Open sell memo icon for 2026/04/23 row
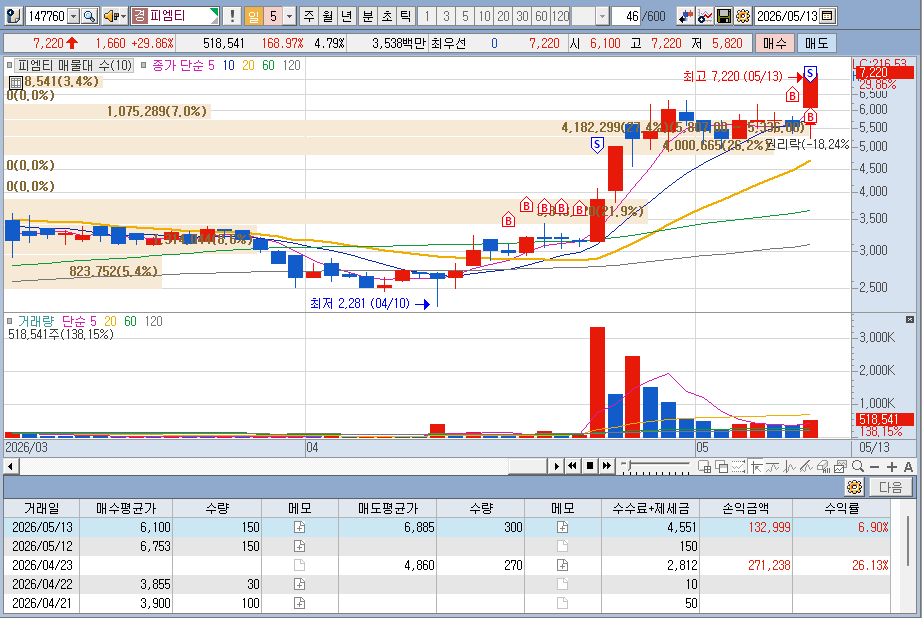The width and height of the screenshot is (922, 618). [562, 565]
